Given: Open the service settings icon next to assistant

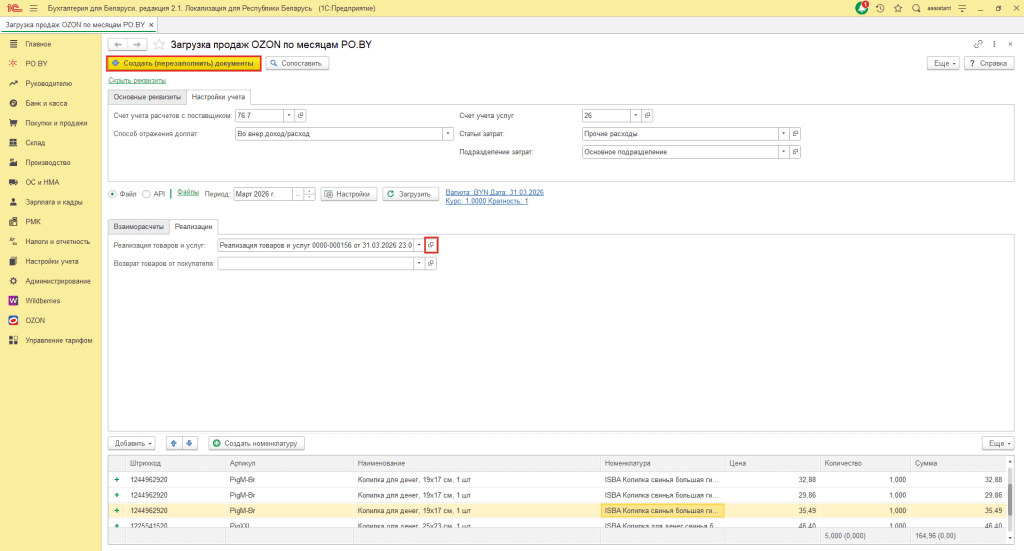Looking at the screenshot, I should [x=962, y=8].
